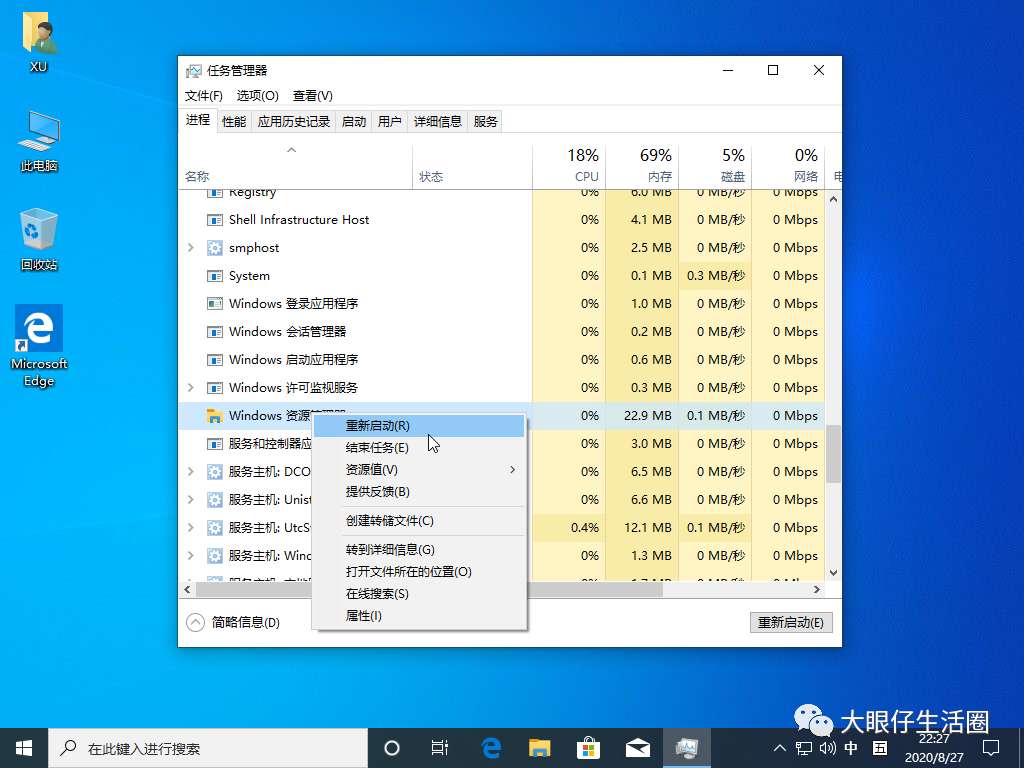Open the 回收站 desktop icon
Image resolution: width=1024 pixels, height=768 pixels.
click(38, 232)
